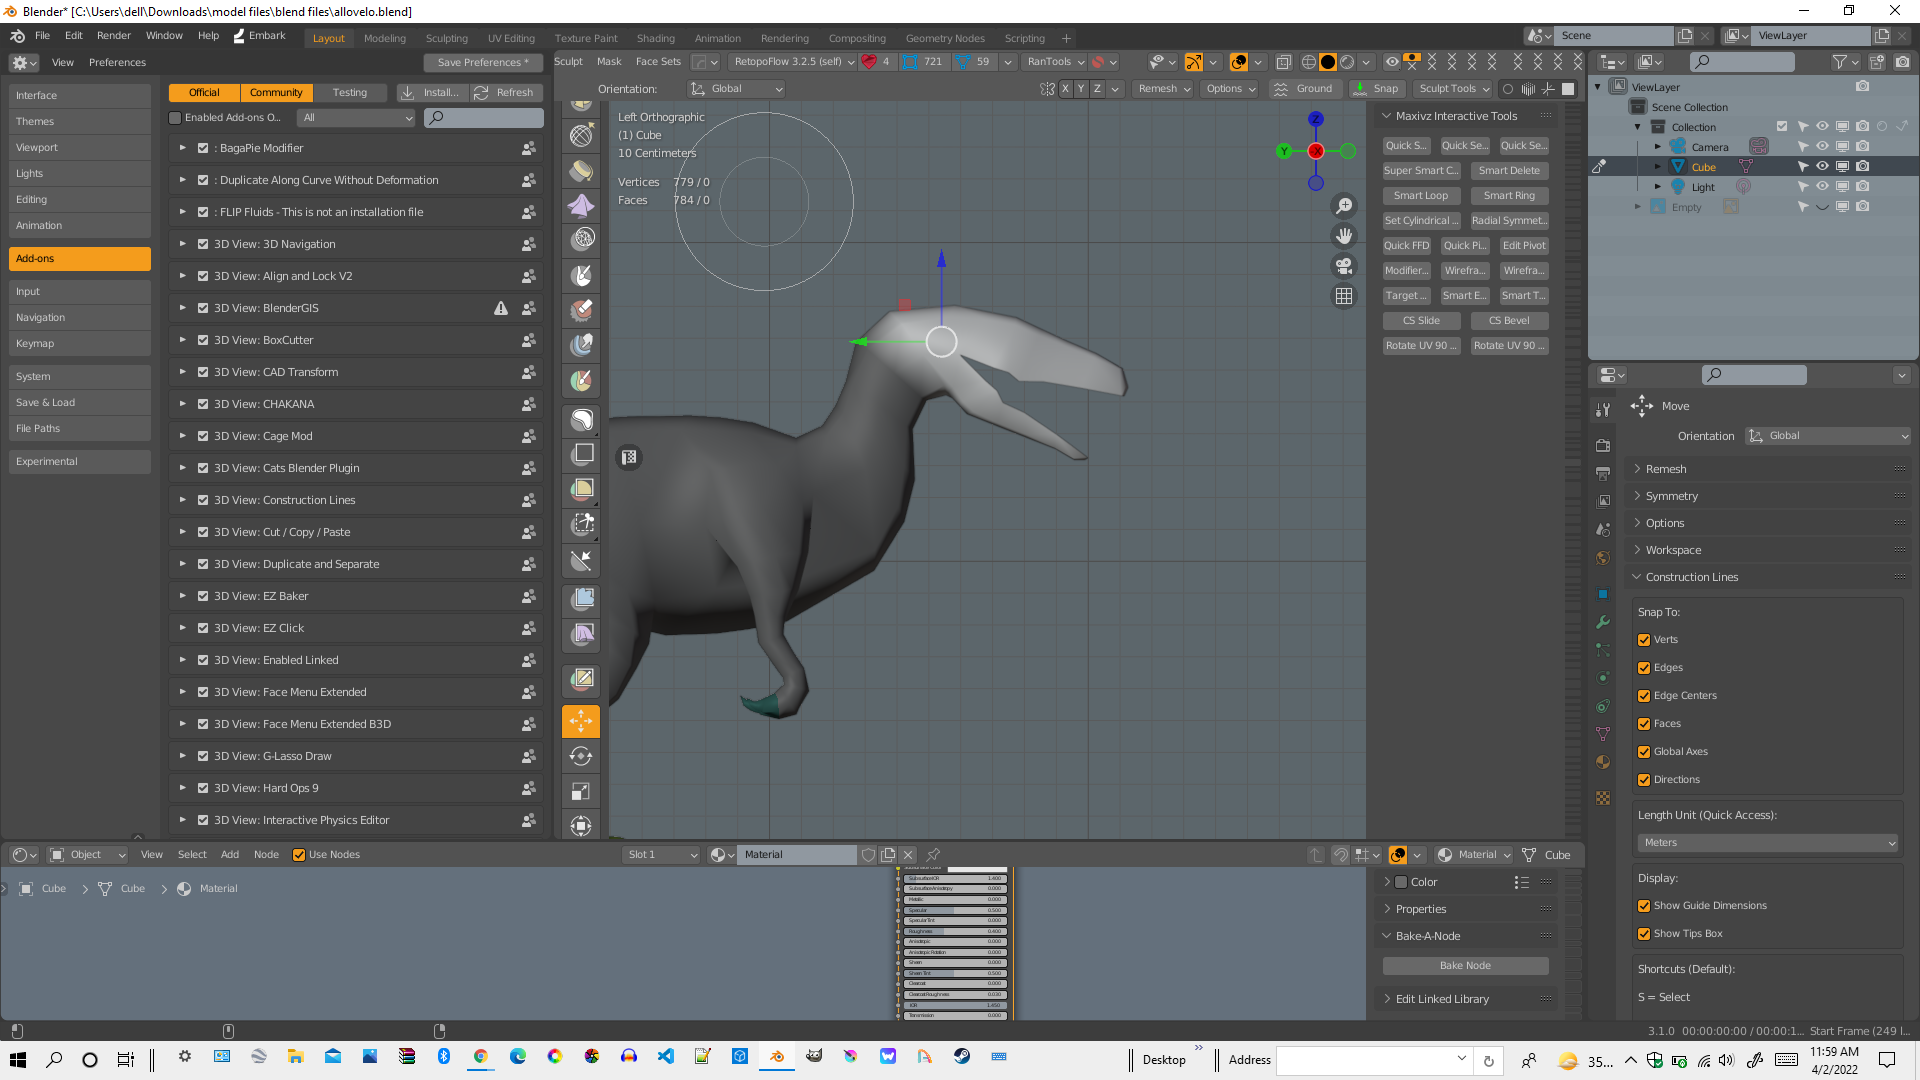Screen dimensions: 1920x1080
Task: Expand the Remesh panel
Action: (1666, 469)
